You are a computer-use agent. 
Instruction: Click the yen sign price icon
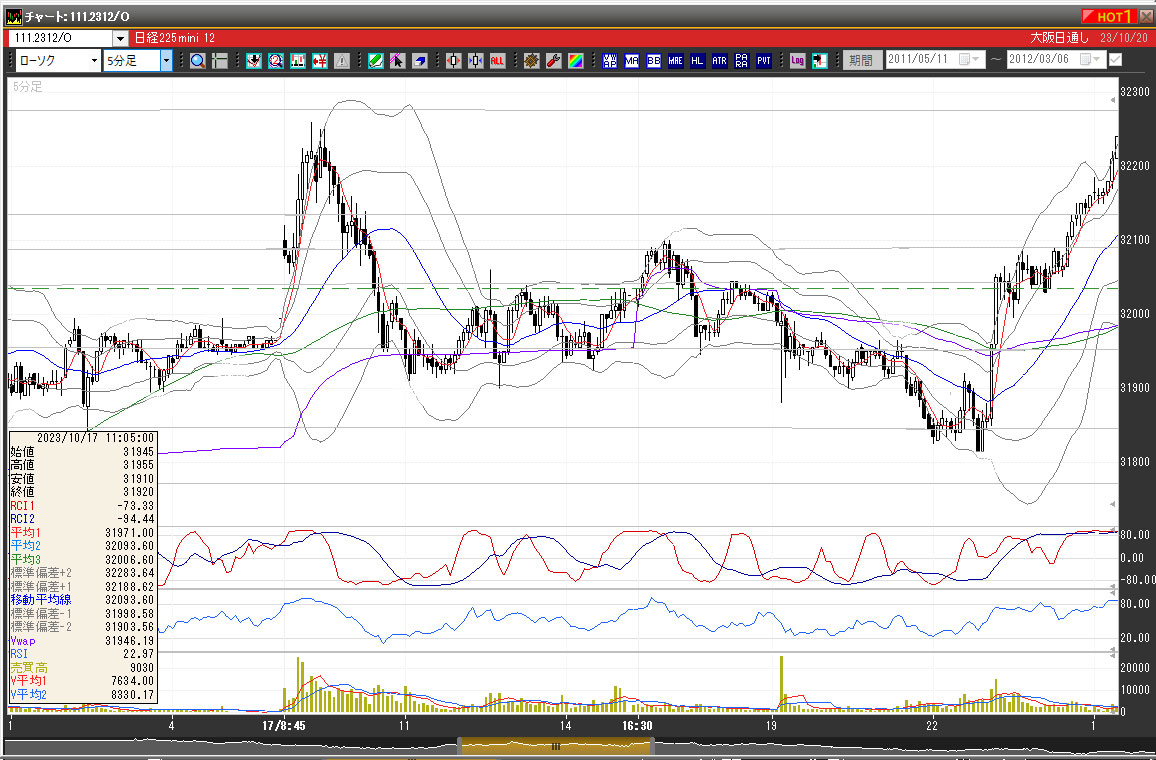point(320,61)
